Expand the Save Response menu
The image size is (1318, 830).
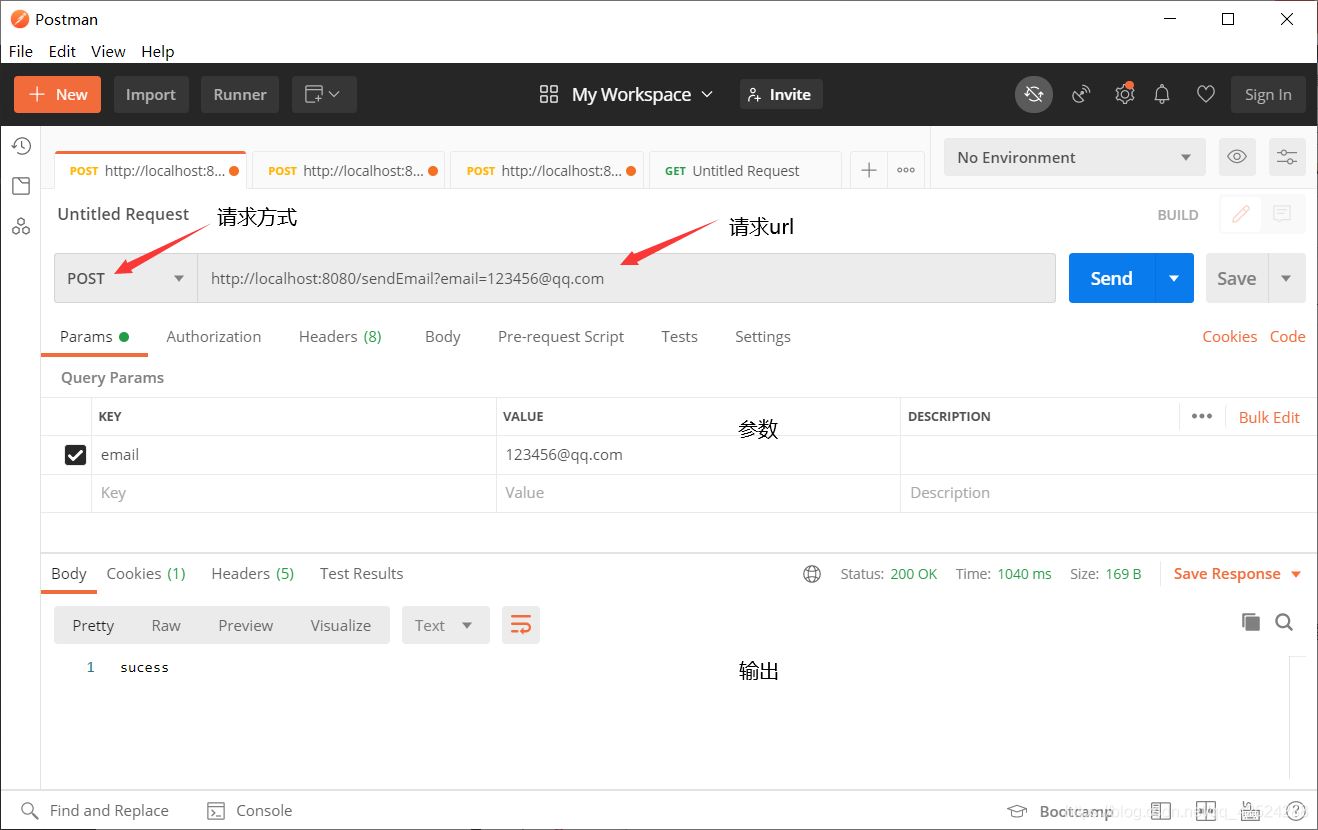pyautogui.click(x=1238, y=574)
